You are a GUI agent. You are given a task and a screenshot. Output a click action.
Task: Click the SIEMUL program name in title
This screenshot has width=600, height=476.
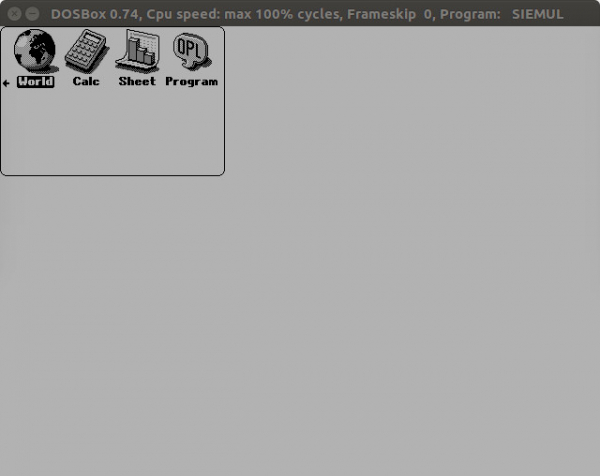538,14
